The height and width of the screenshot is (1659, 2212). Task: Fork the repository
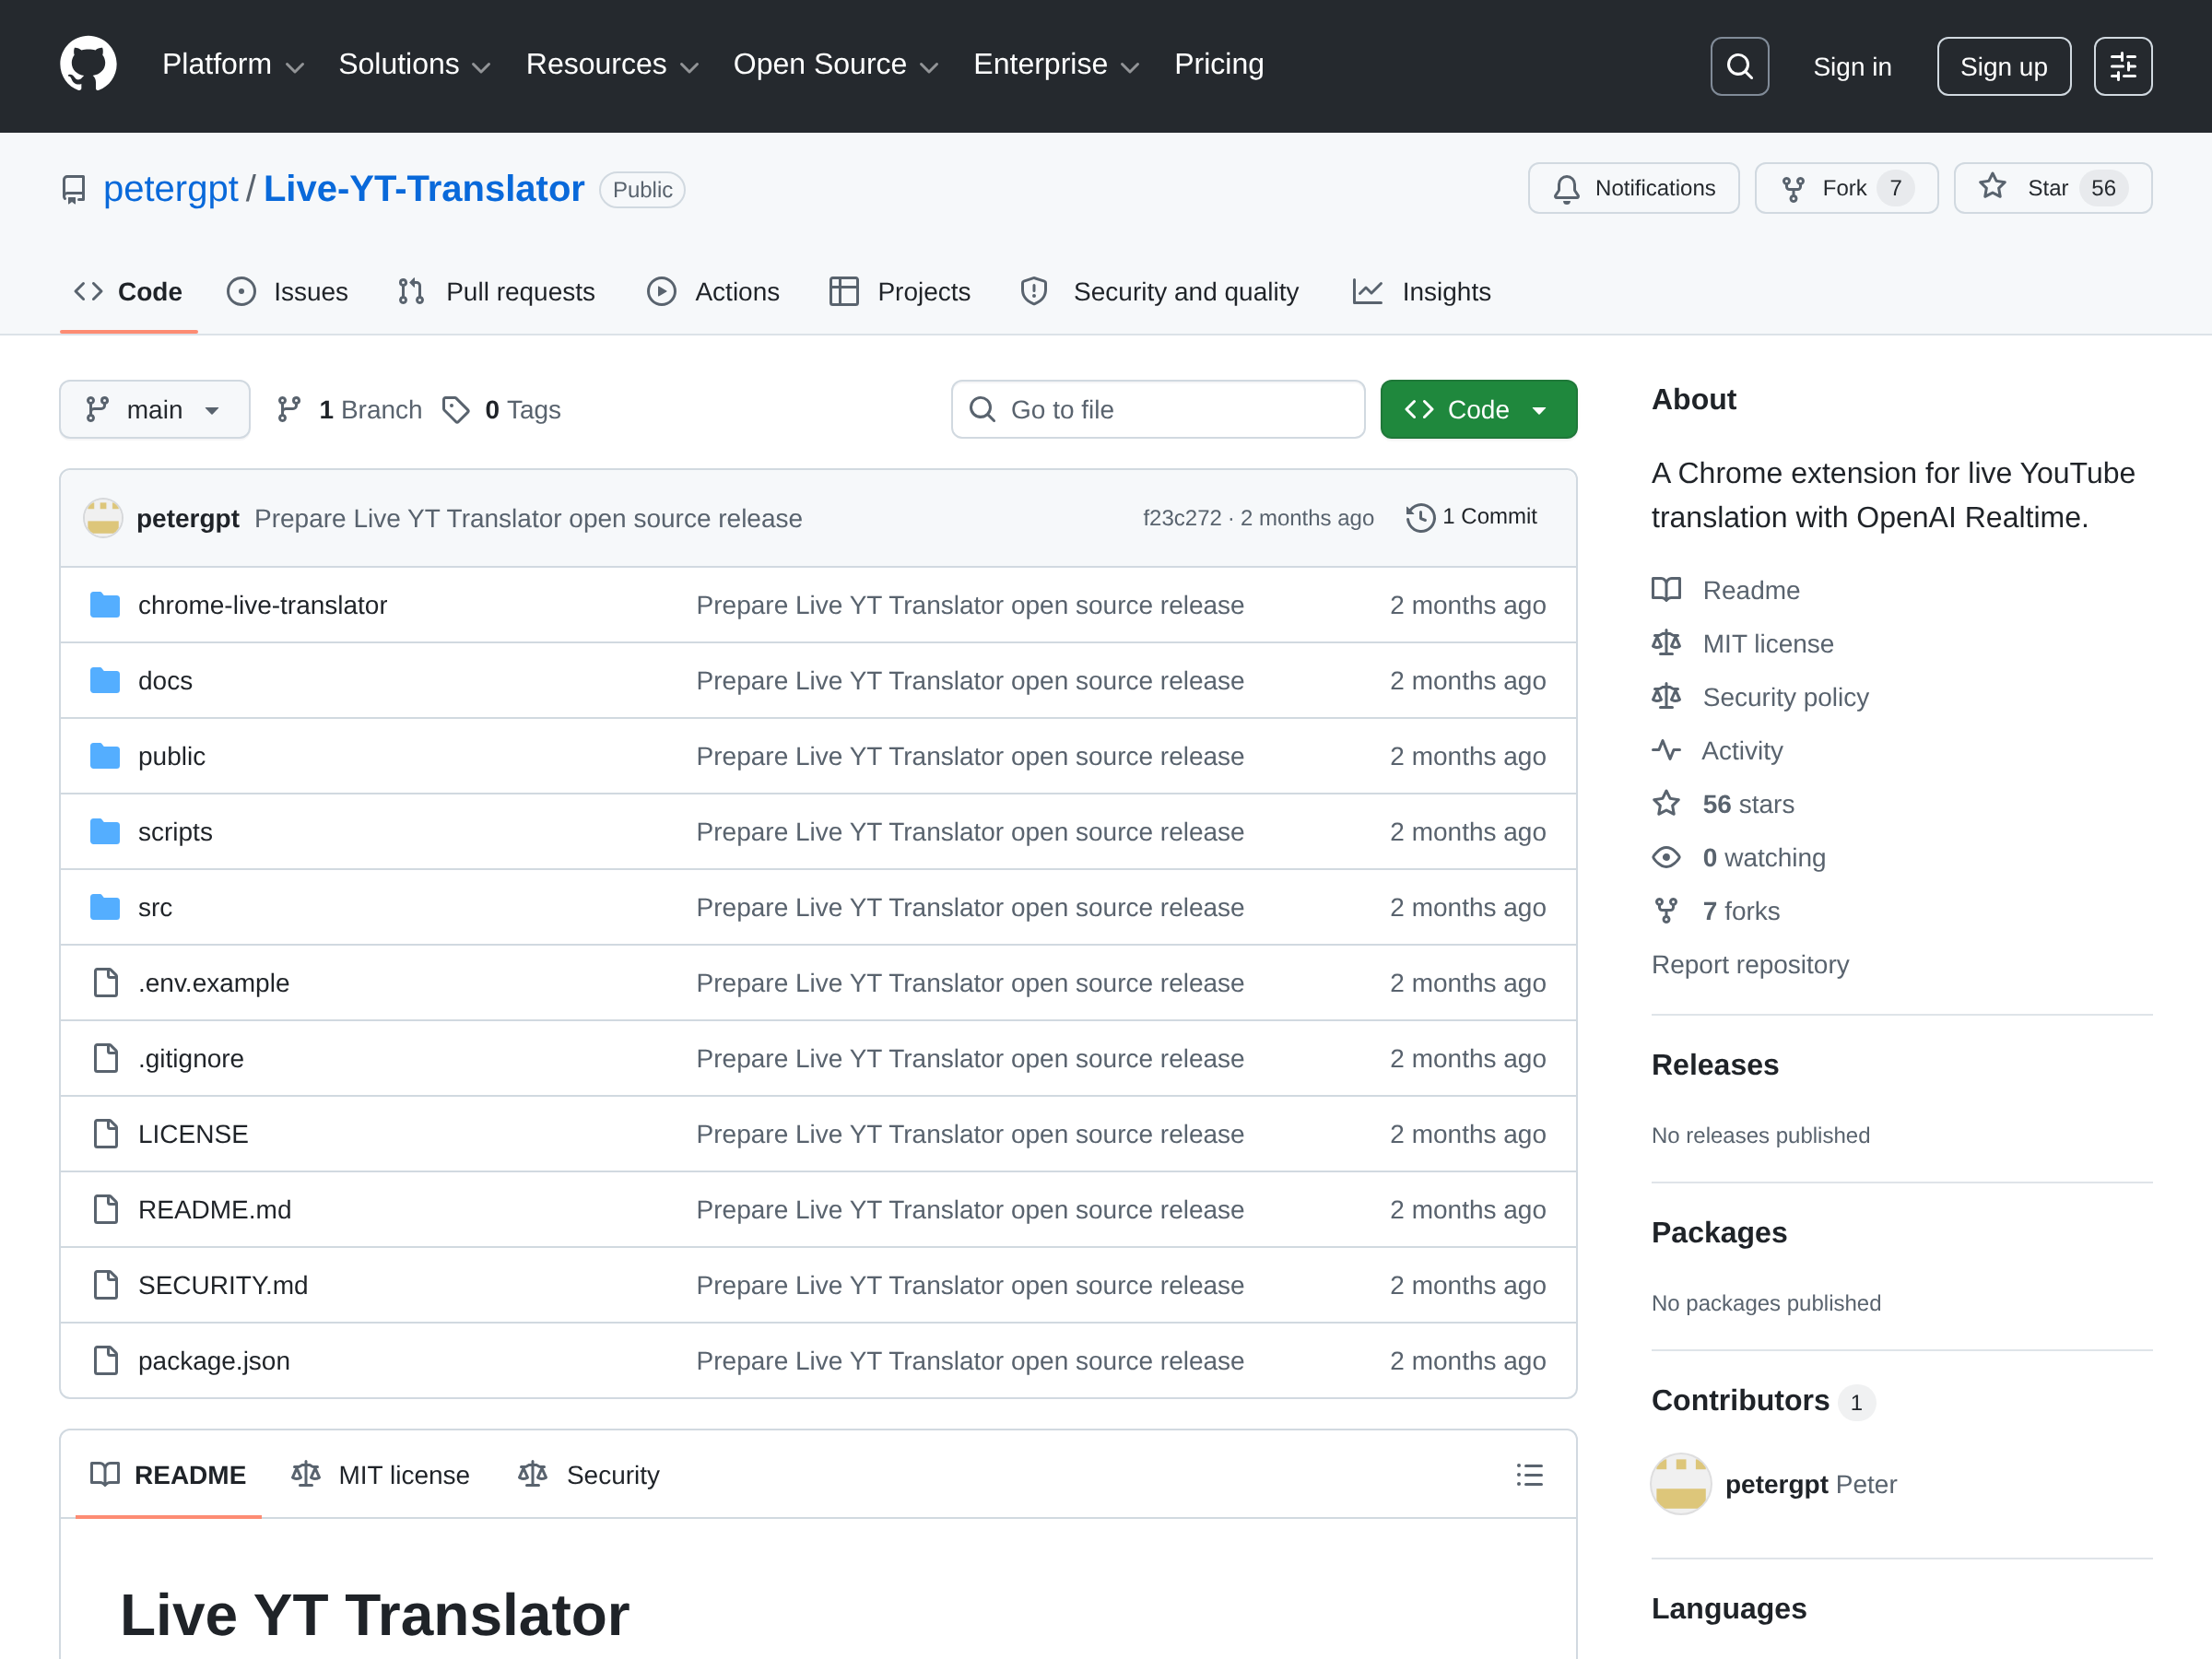1846,188
